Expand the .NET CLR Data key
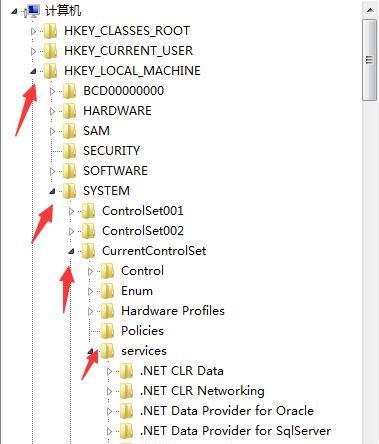This screenshot has width=379, height=444. coord(109,371)
